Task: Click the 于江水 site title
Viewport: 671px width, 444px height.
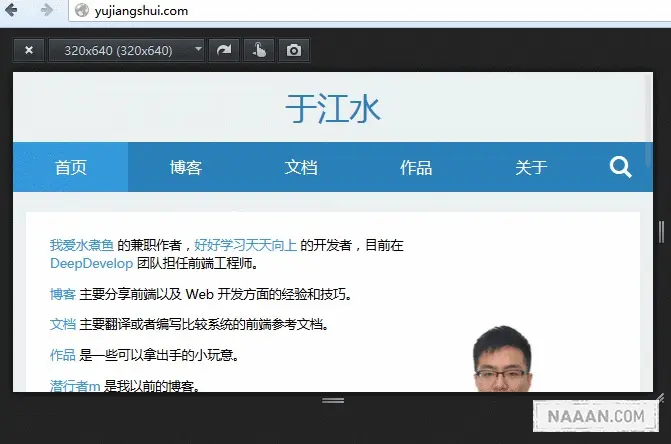Action: pyautogui.click(x=333, y=108)
